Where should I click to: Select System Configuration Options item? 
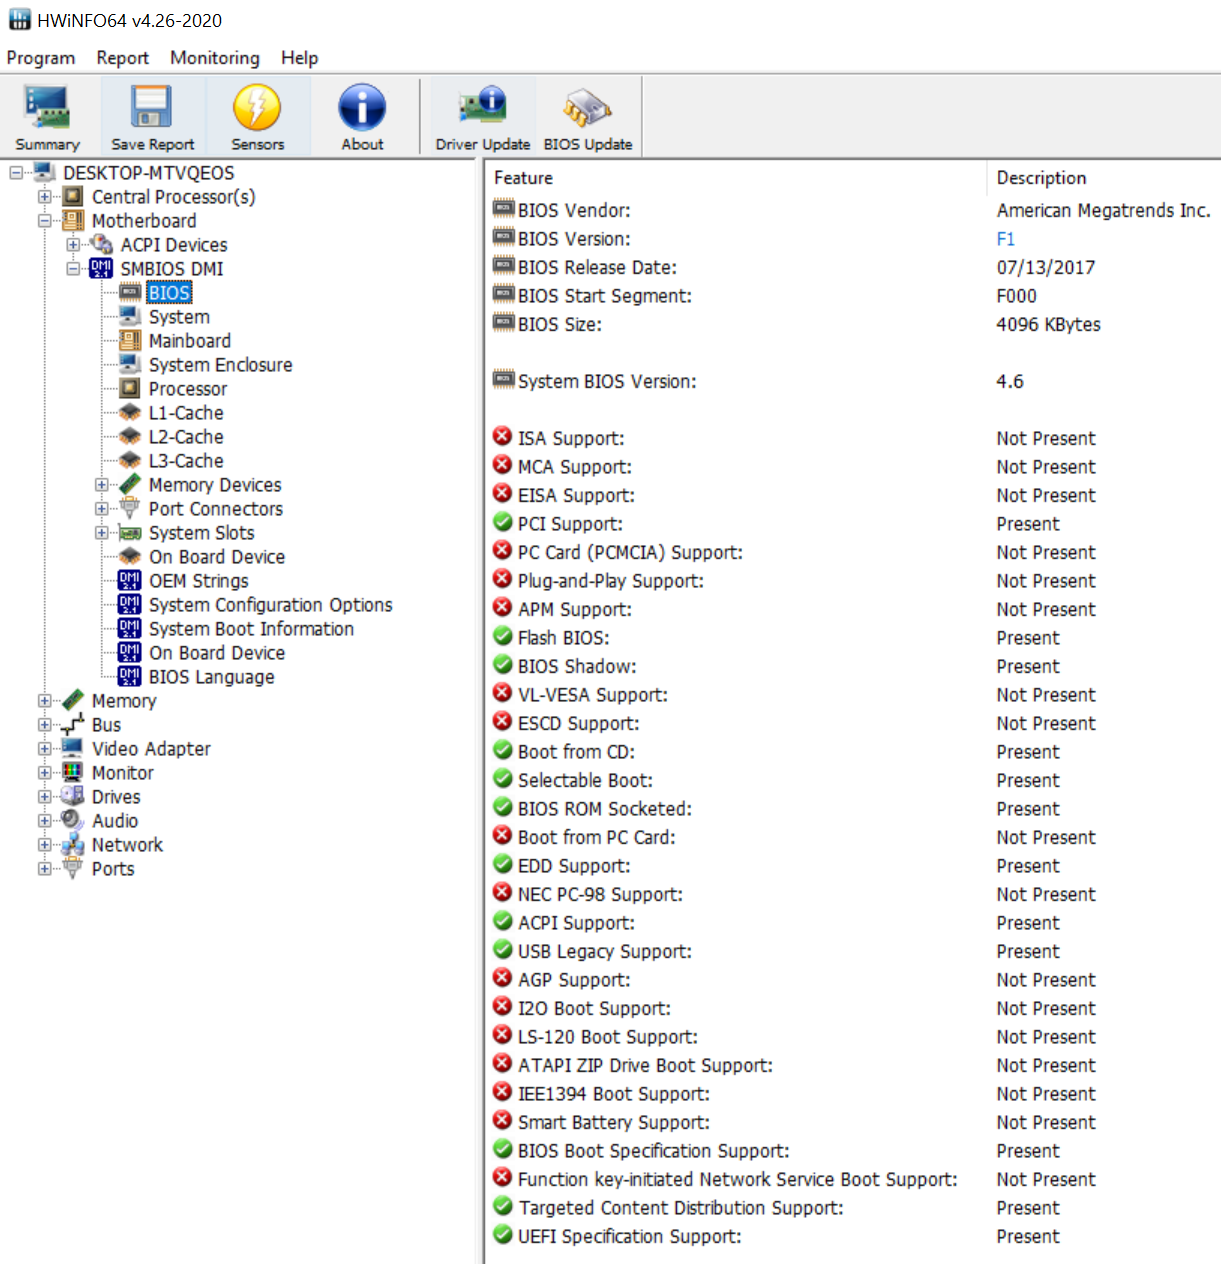point(270,605)
